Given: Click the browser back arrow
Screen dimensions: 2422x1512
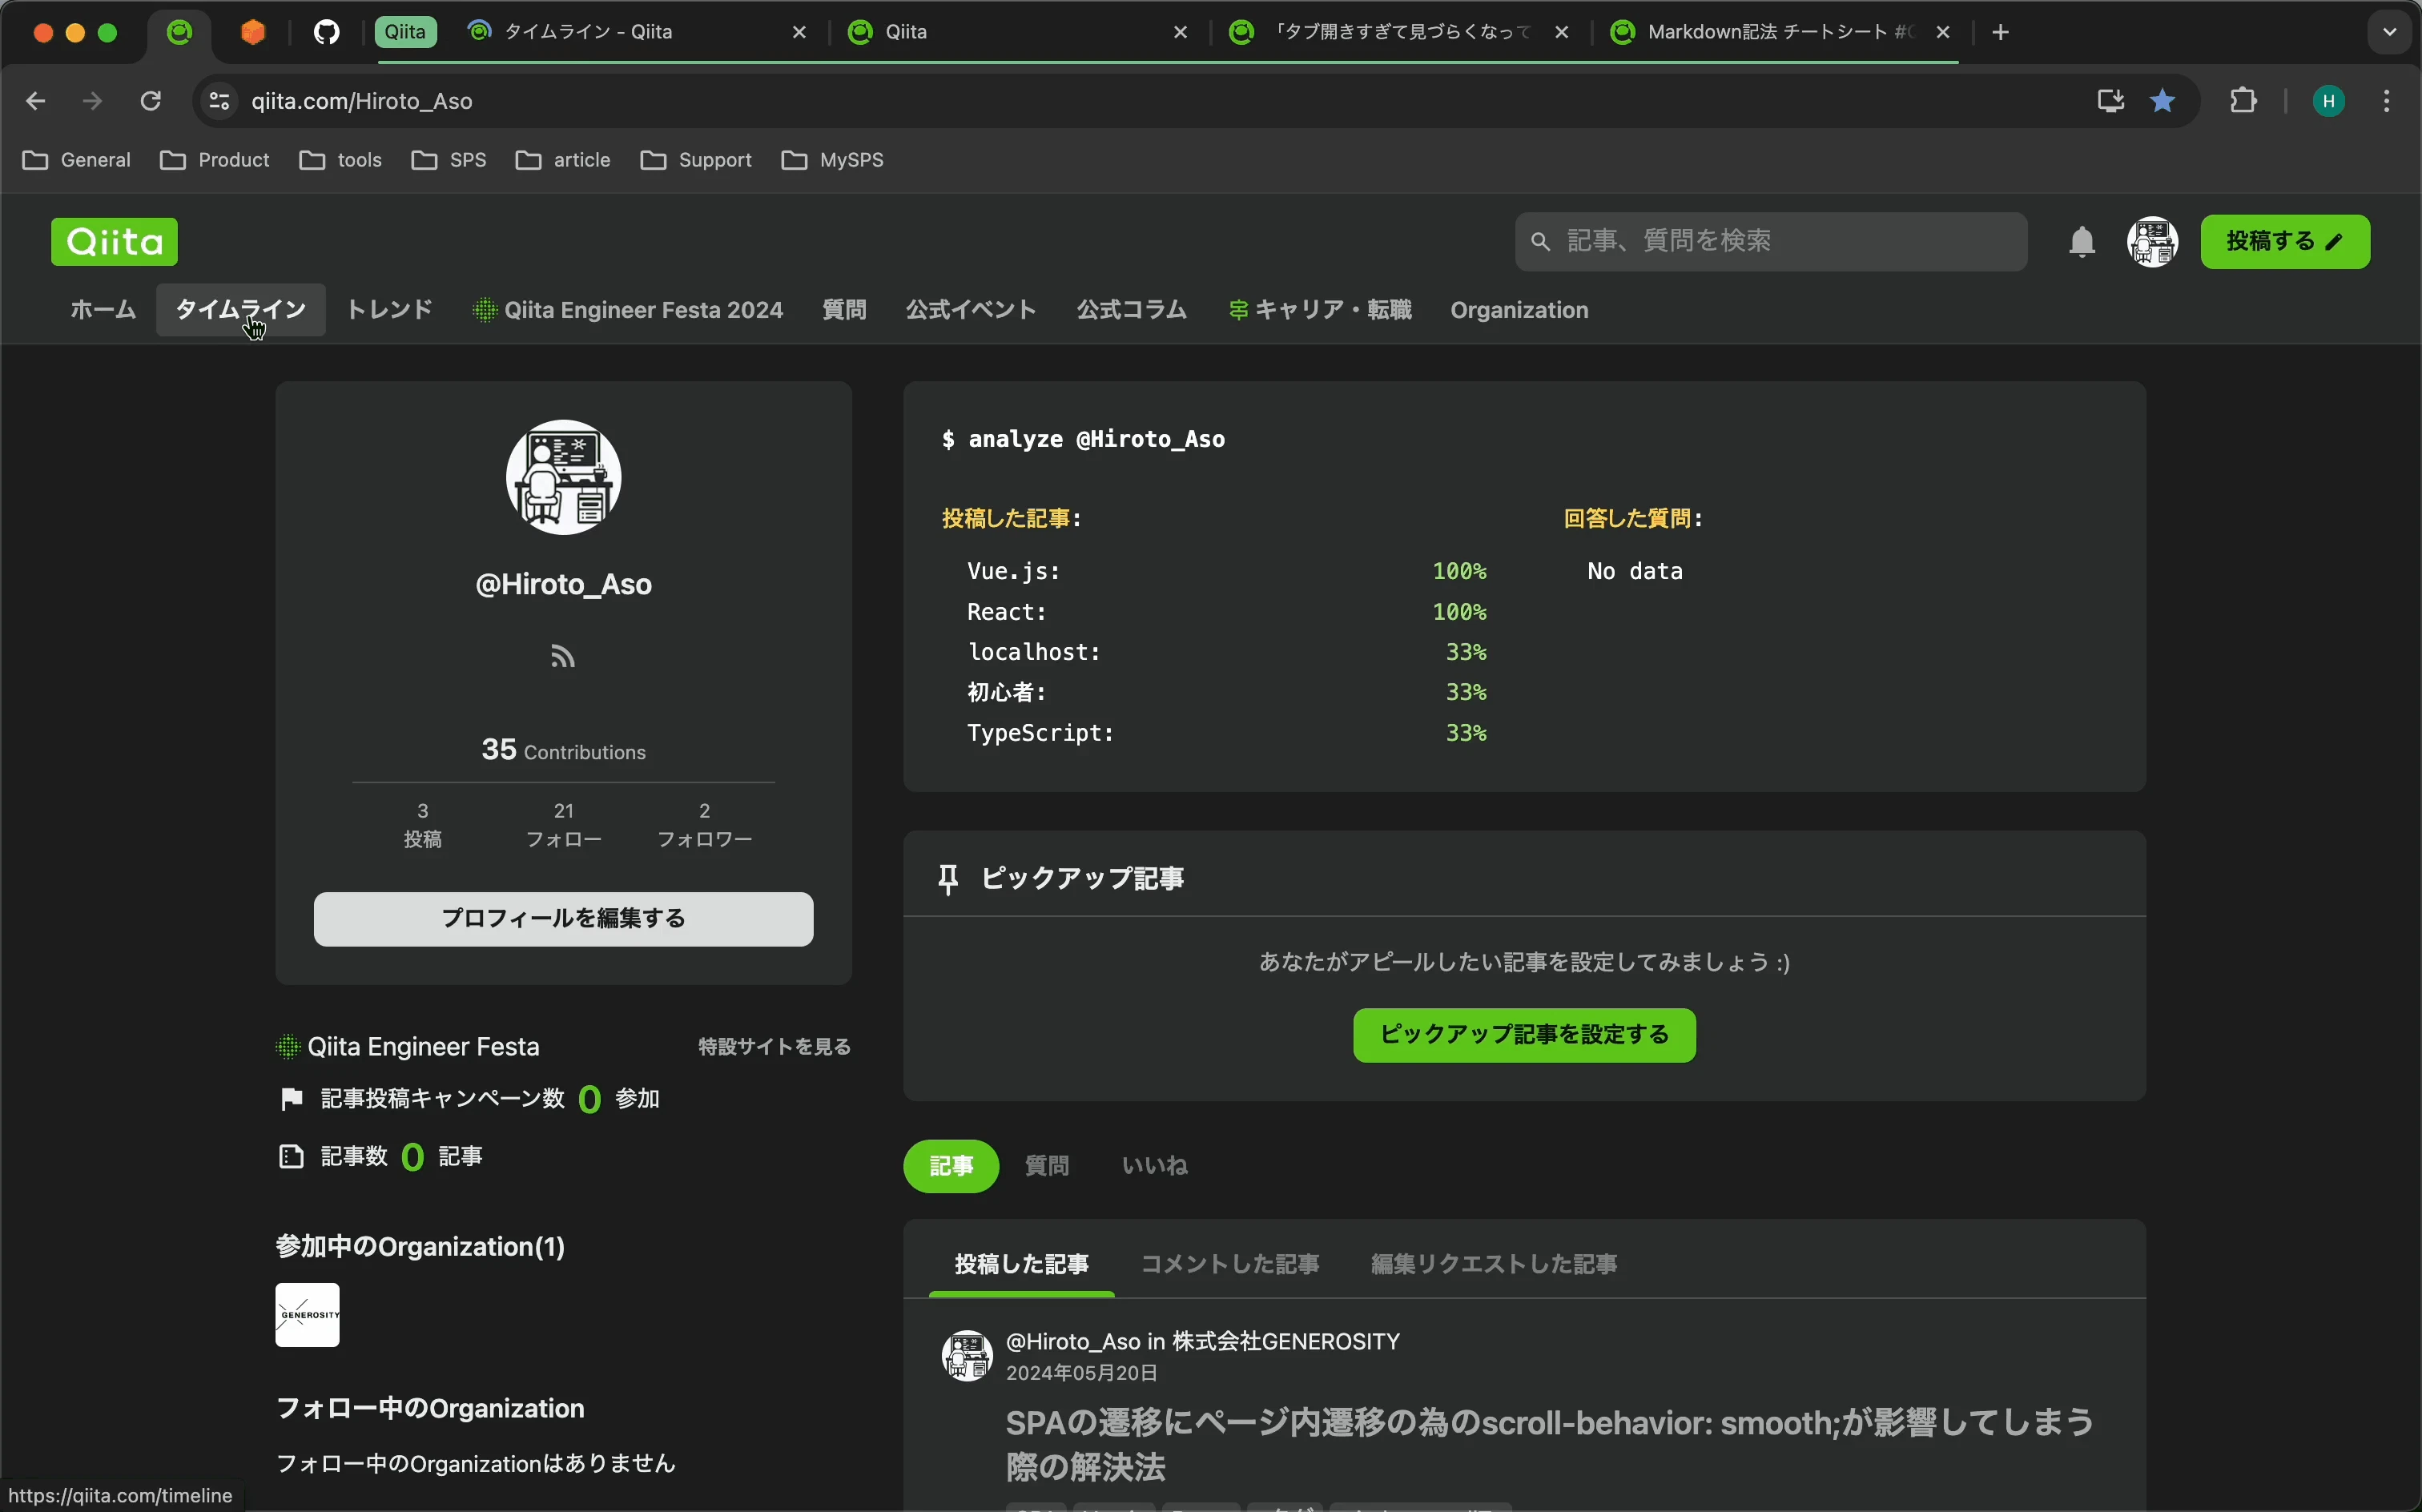Looking at the screenshot, I should [x=36, y=101].
